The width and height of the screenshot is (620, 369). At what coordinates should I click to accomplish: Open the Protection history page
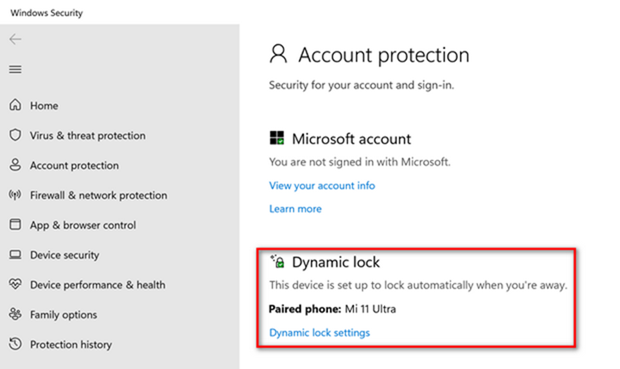coord(71,344)
